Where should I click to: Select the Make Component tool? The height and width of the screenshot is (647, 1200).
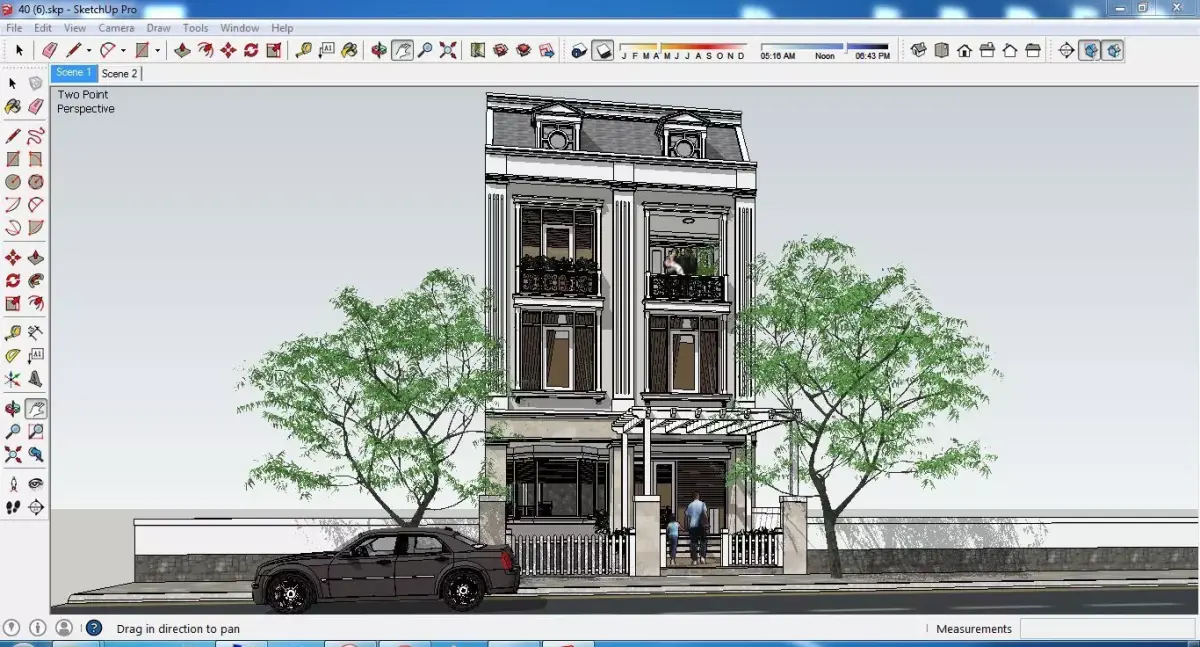pos(36,83)
